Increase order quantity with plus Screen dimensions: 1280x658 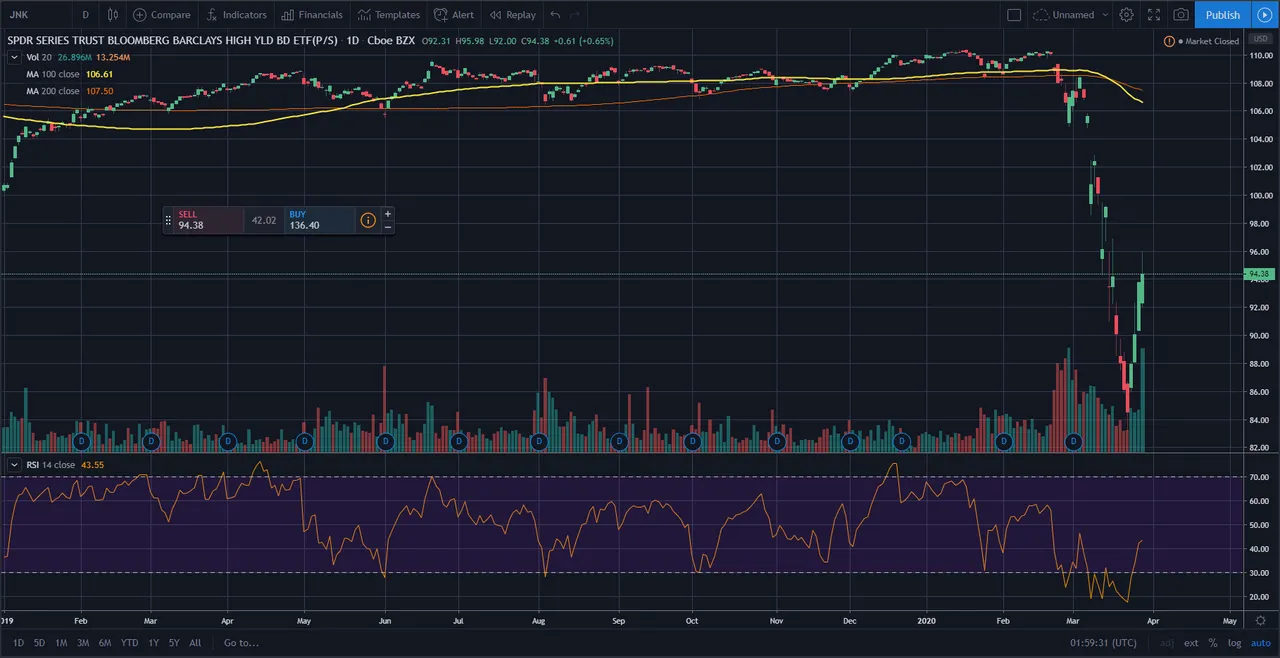388,213
